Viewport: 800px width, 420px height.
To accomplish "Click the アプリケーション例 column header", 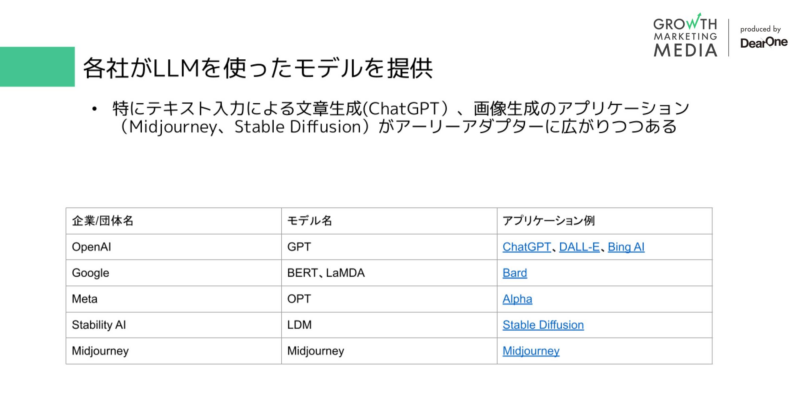I will tap(550, 220).
